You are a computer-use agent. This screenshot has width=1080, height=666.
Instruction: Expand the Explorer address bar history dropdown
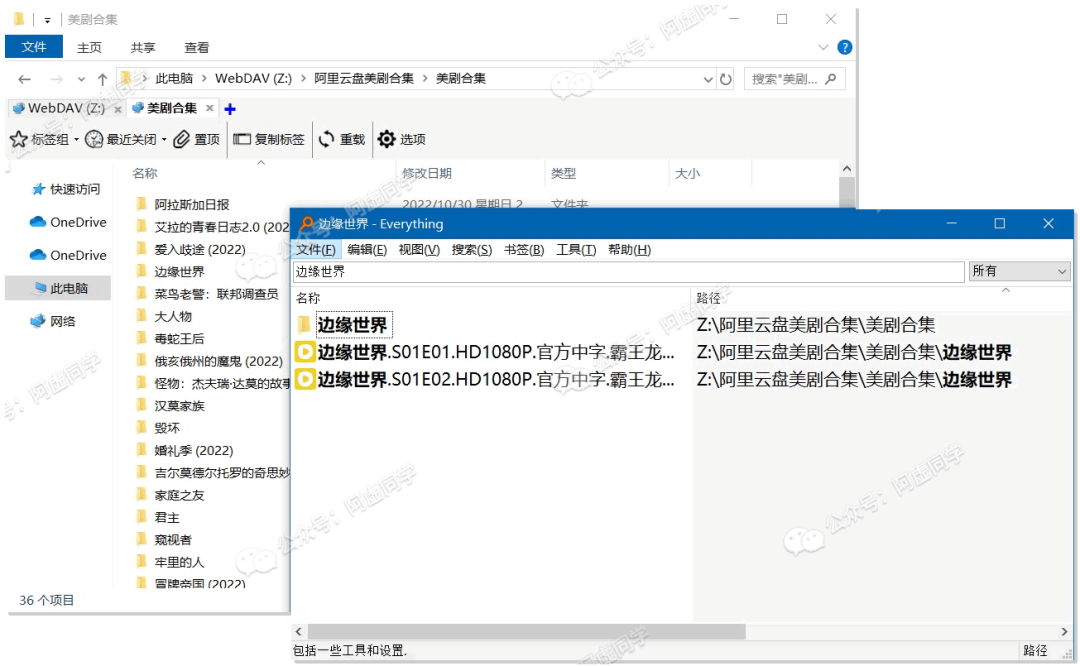coord(707,80)
